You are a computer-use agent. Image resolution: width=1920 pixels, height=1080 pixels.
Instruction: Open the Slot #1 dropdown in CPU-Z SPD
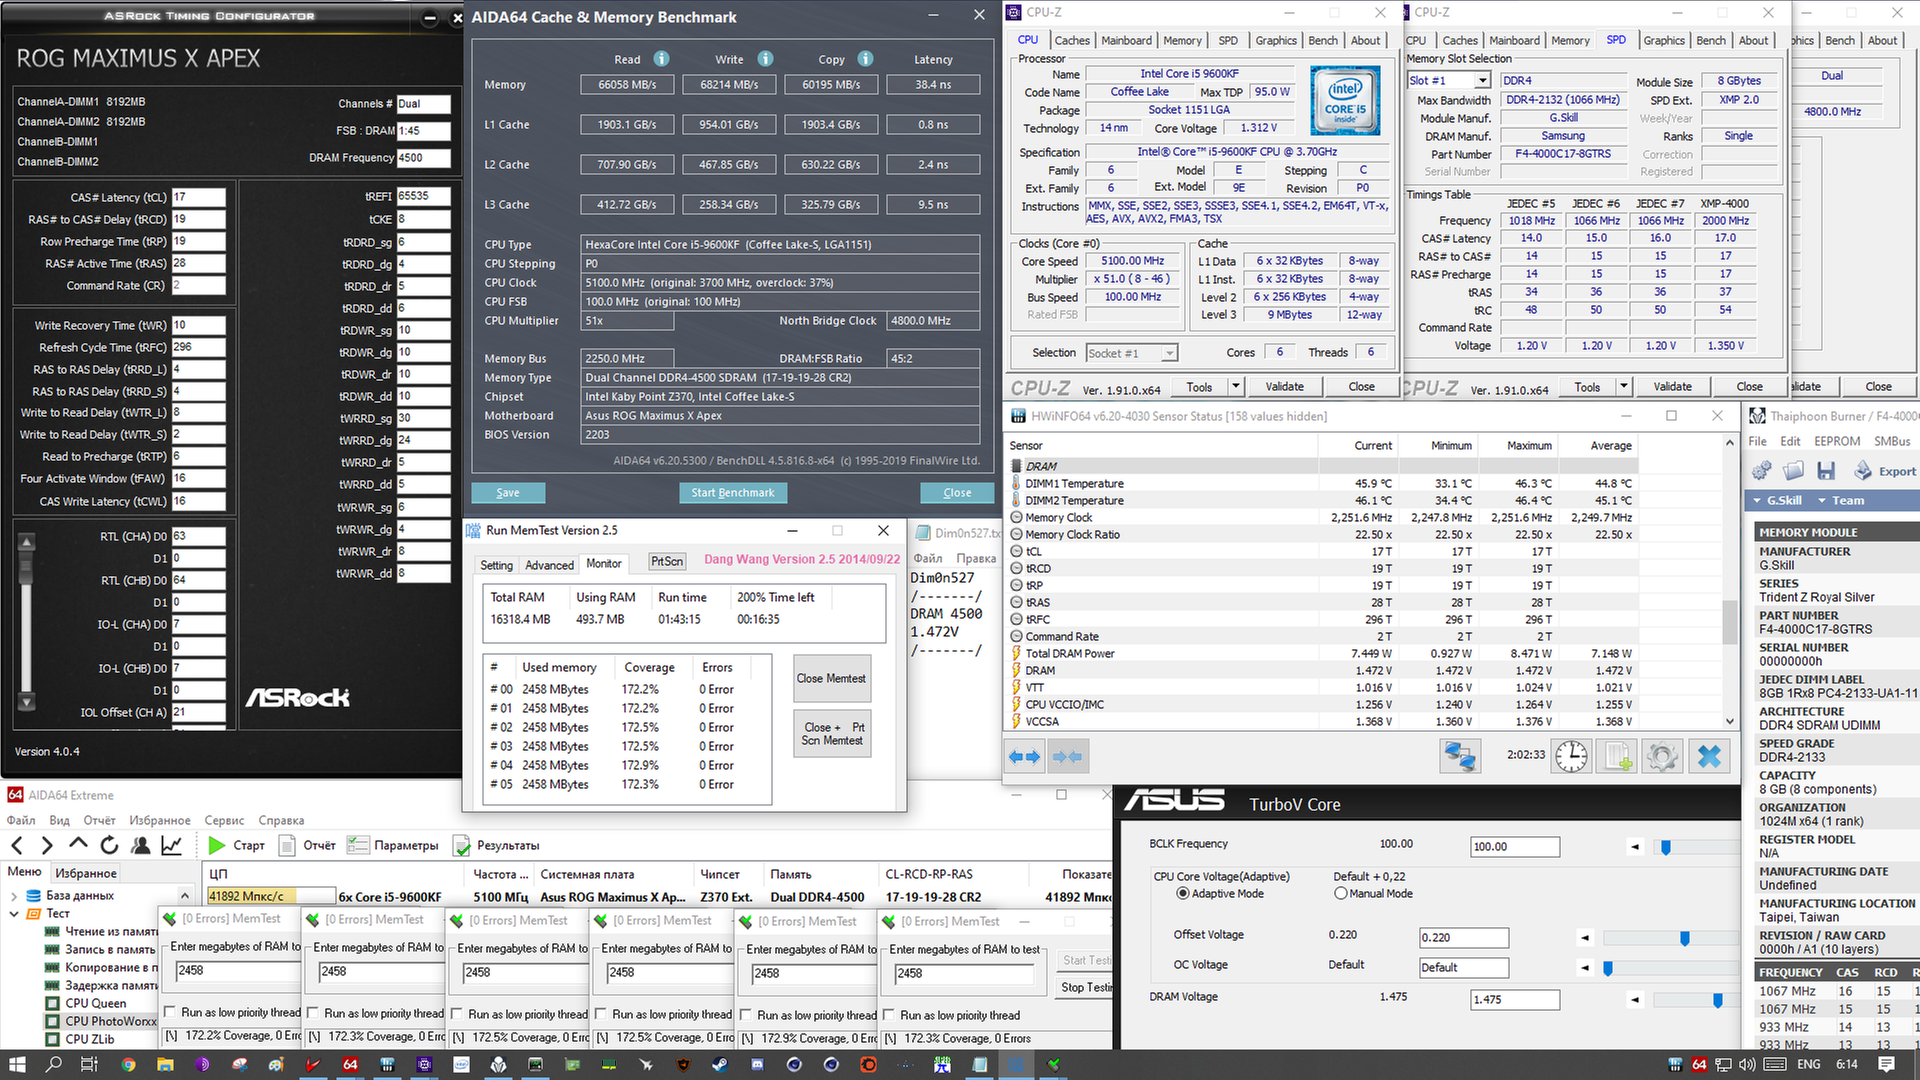pyautogui.click(x=1482, y=80)
